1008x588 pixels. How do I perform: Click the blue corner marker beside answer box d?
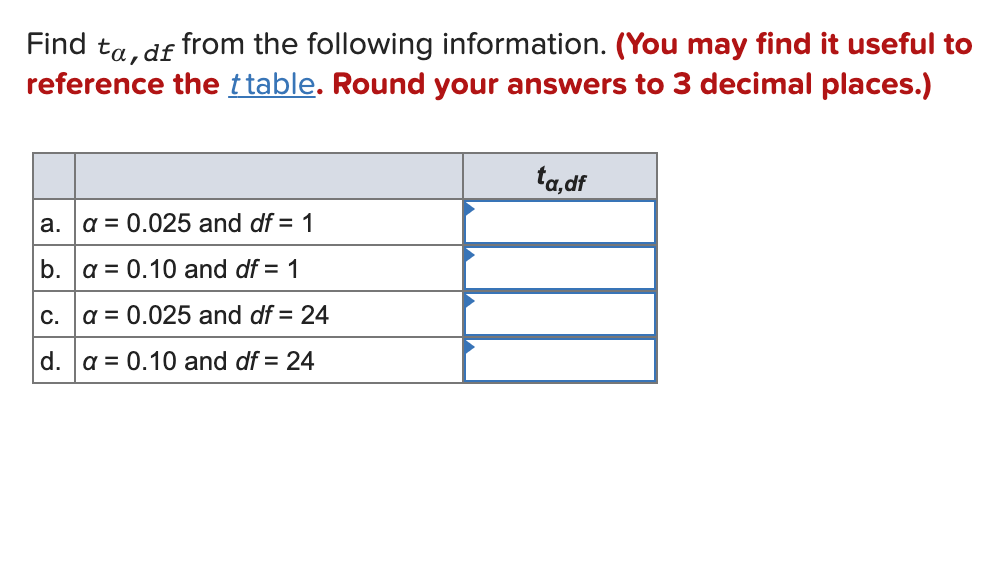tap(468, 346)
